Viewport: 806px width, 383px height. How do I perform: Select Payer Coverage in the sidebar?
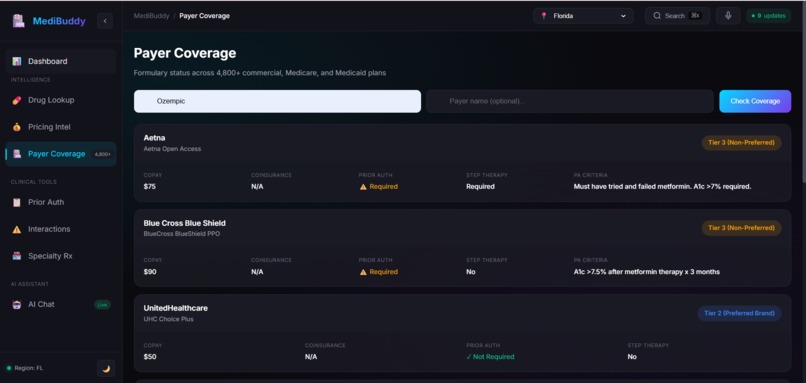tap(61, 154)
